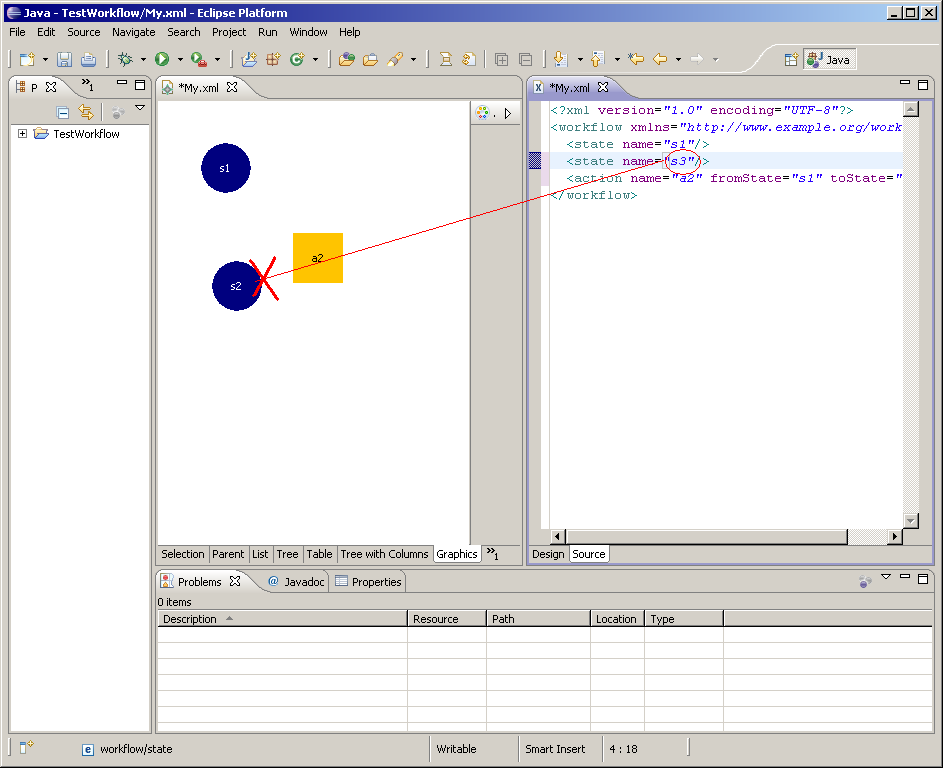The height and width of the screenshot is (768, 943).
Task: Expand the TestWorkflow project tree node
Action: [22, 134]
